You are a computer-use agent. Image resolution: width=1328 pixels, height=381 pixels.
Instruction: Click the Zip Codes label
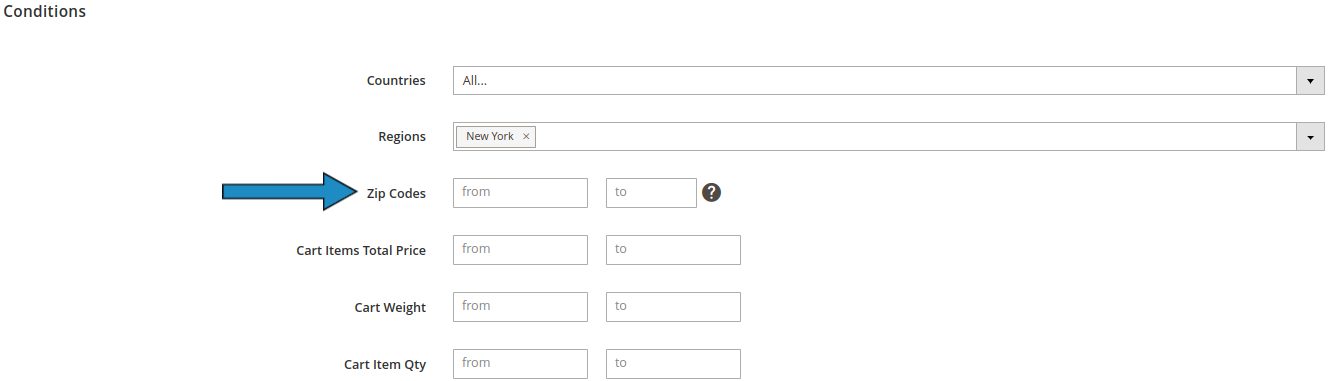[396, 193]
